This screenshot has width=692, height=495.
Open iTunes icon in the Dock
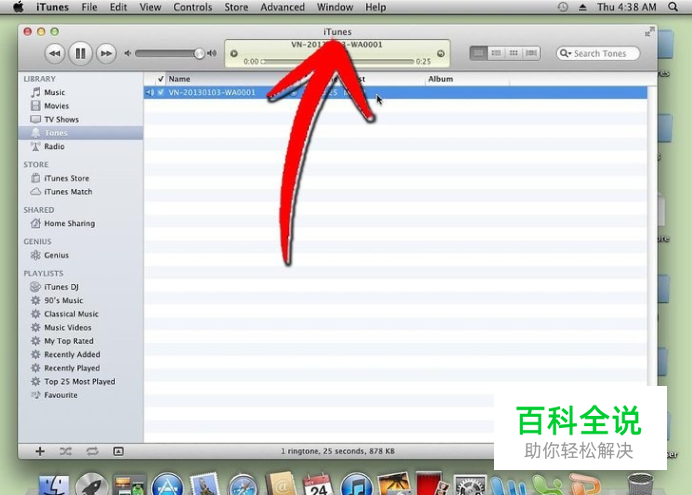point(357,484)
